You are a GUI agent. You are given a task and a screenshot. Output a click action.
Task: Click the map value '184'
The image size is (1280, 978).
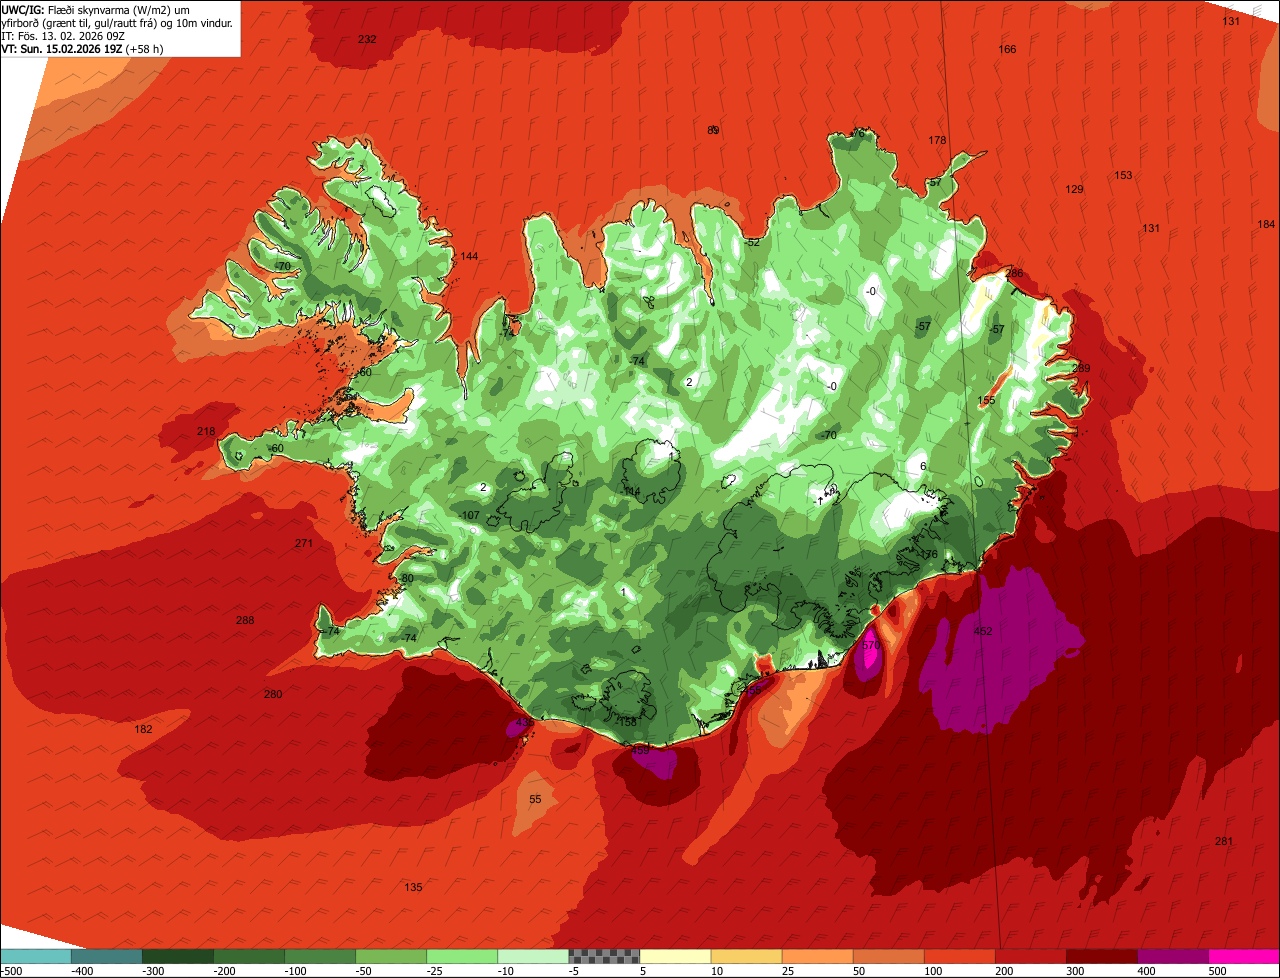(x=1267, y=224)
